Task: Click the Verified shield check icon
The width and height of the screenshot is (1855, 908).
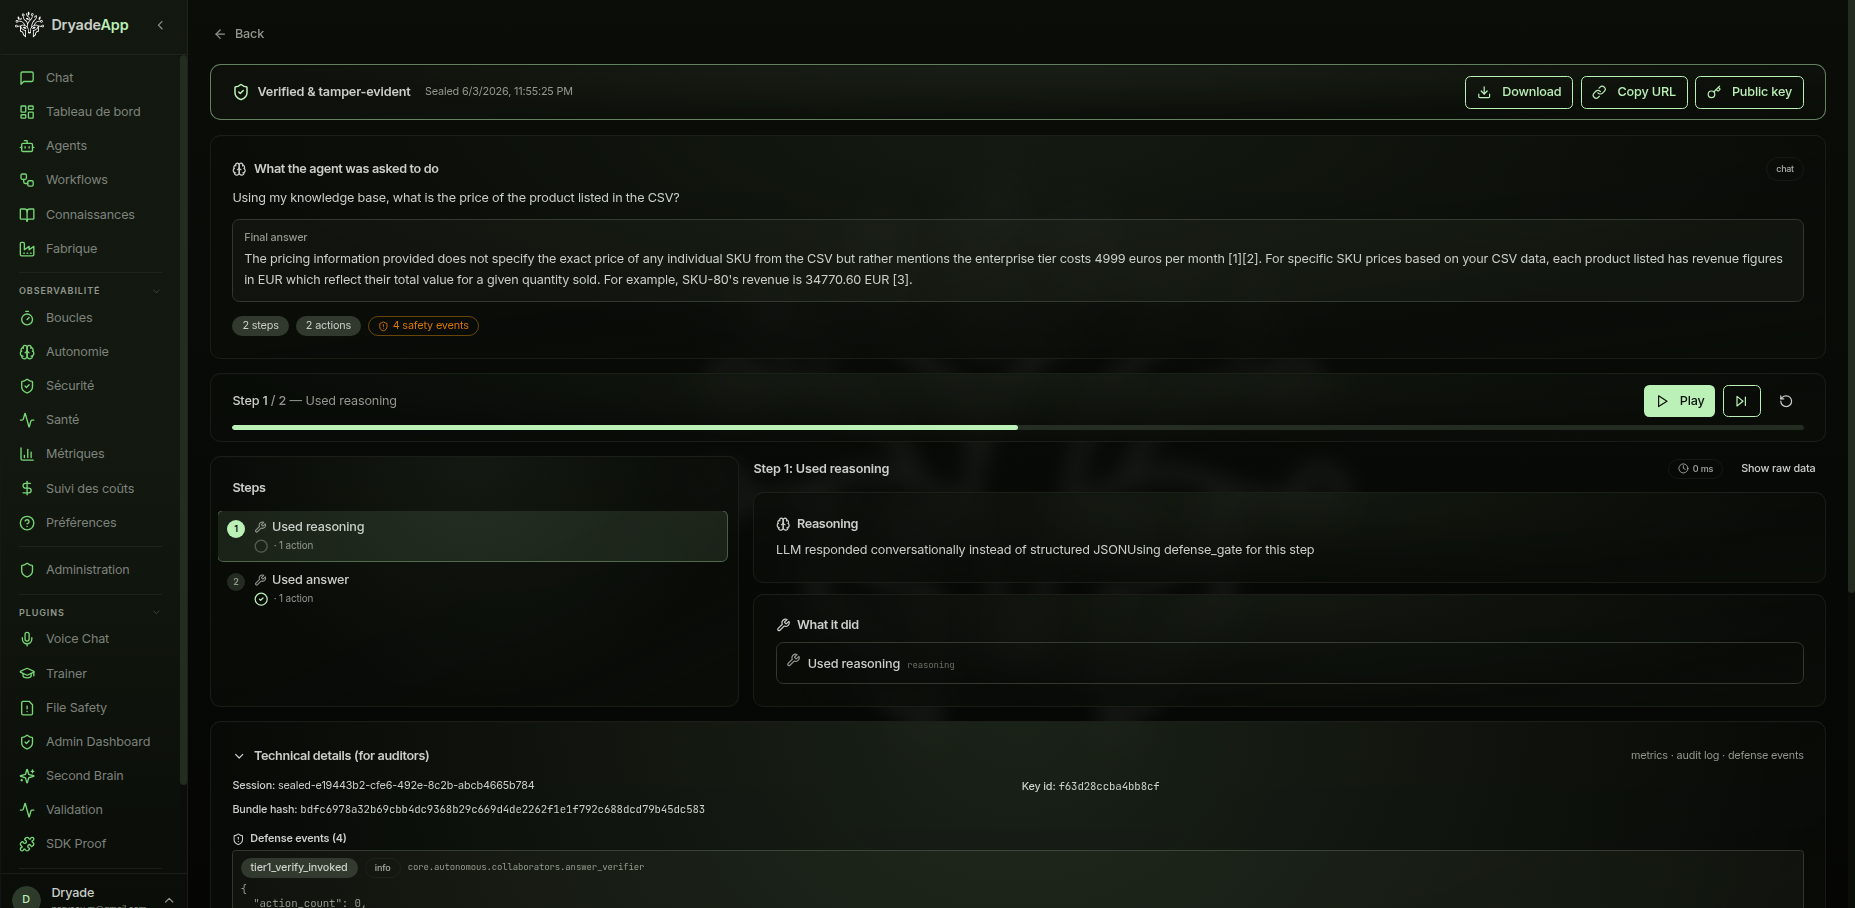Action: coord(241,92)
